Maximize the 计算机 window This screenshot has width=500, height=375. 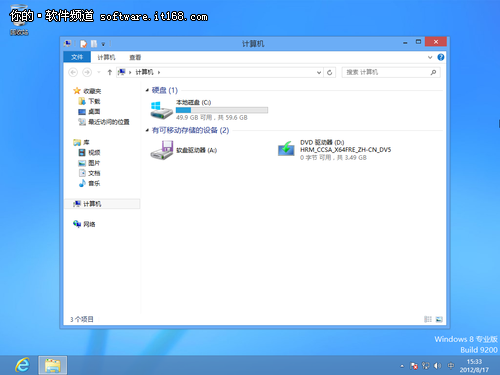pyautogui.click(x=418, y=42)
